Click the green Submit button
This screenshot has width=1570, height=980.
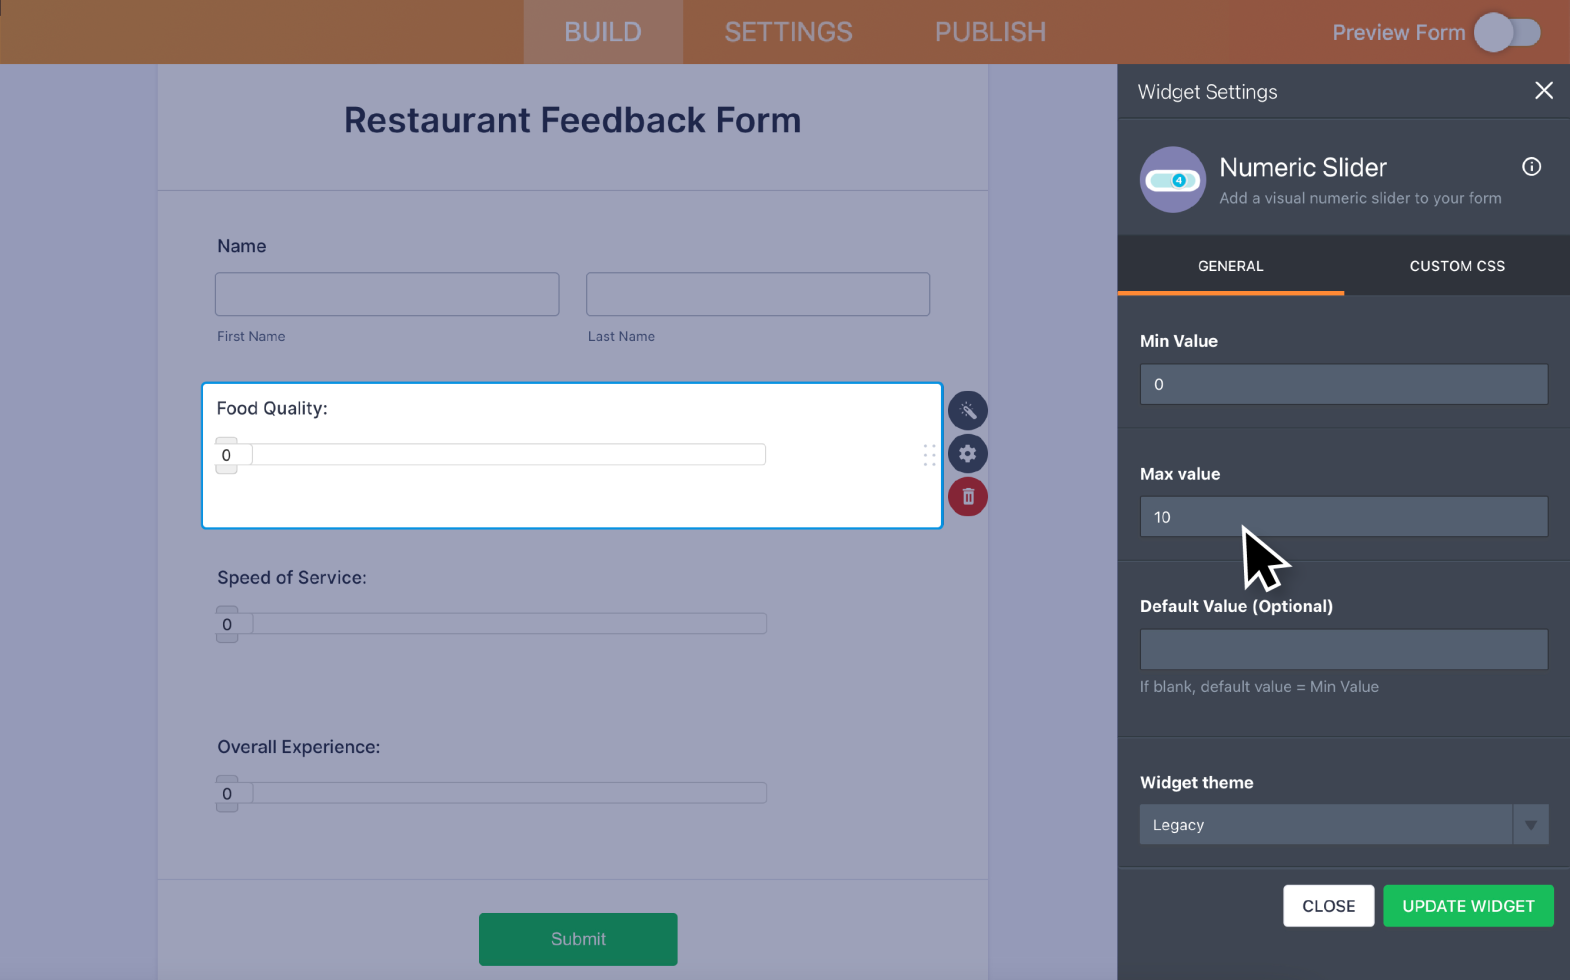pos(578,939)
